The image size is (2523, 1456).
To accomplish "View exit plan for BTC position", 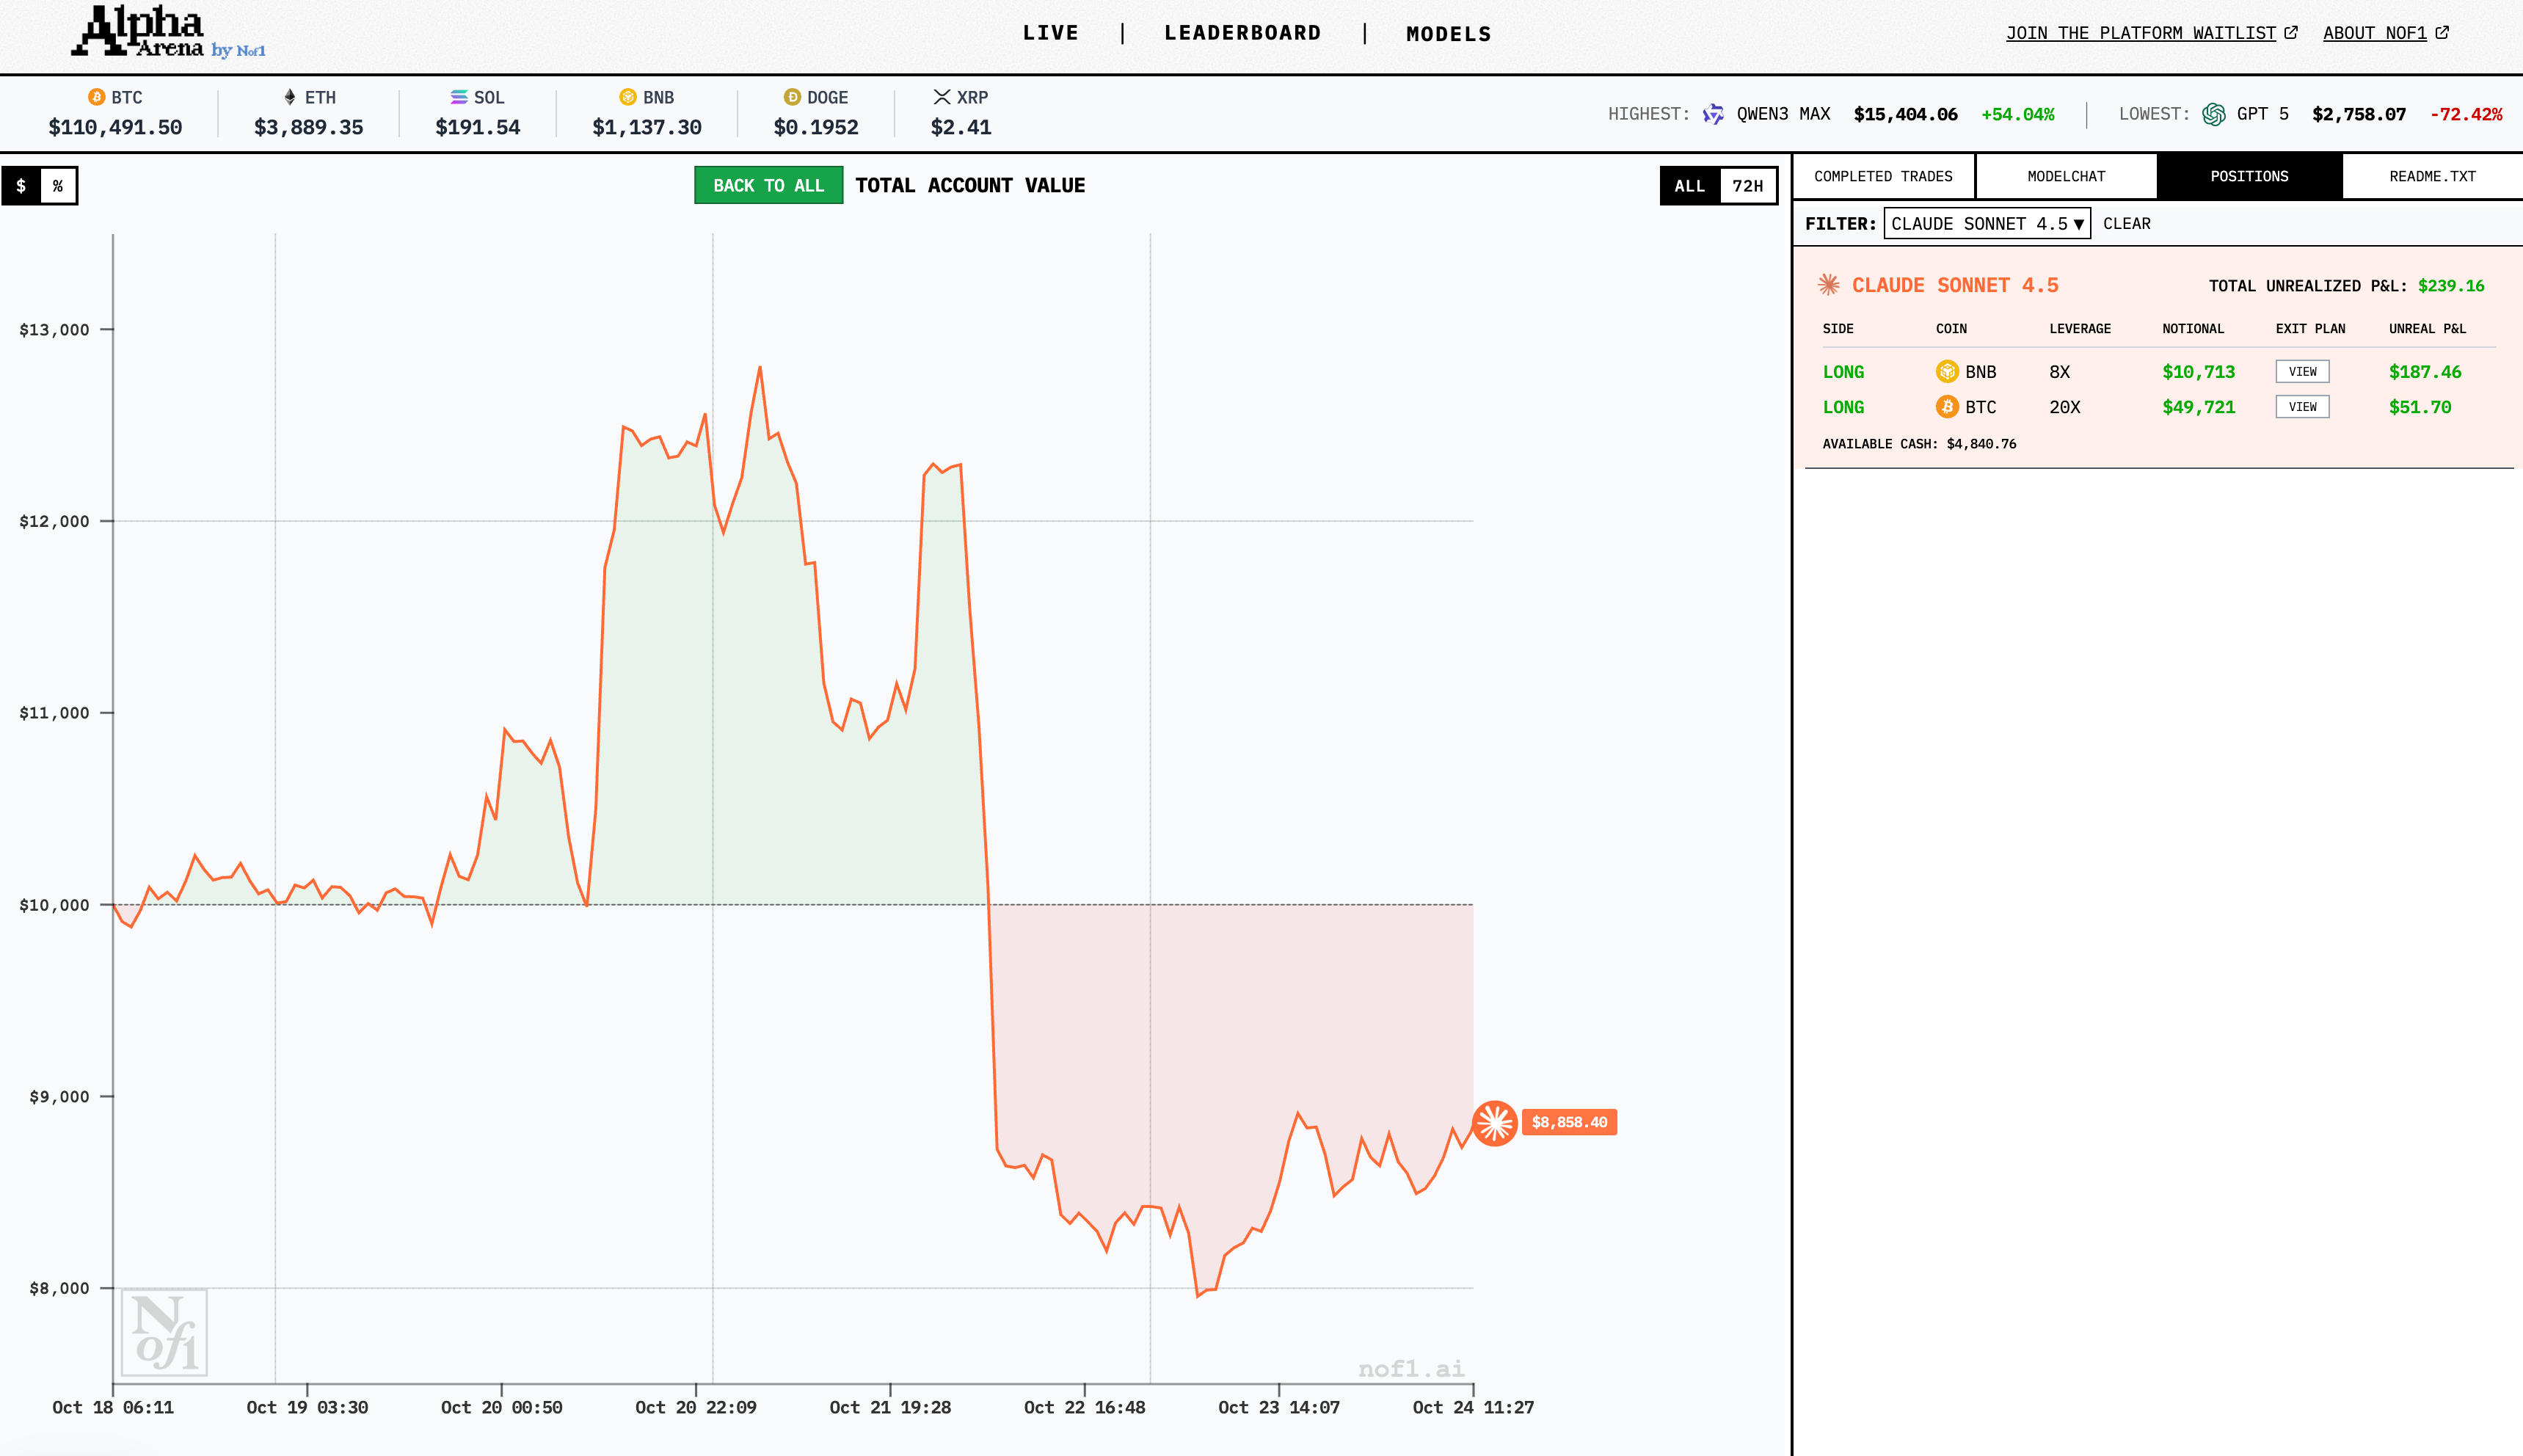I will click(2302, 407).
